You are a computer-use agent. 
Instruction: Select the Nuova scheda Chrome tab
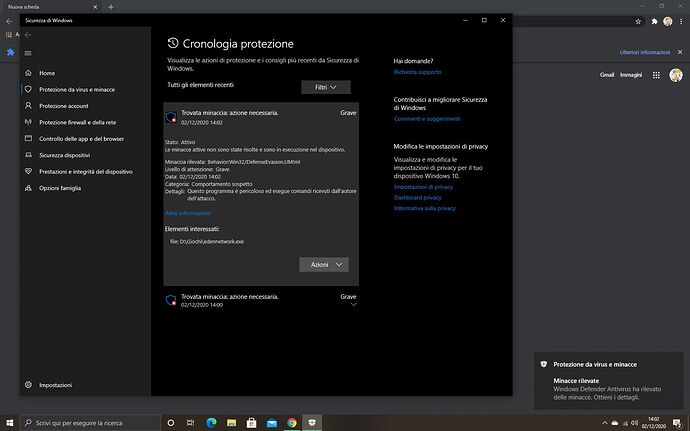[x=52, y=7]
